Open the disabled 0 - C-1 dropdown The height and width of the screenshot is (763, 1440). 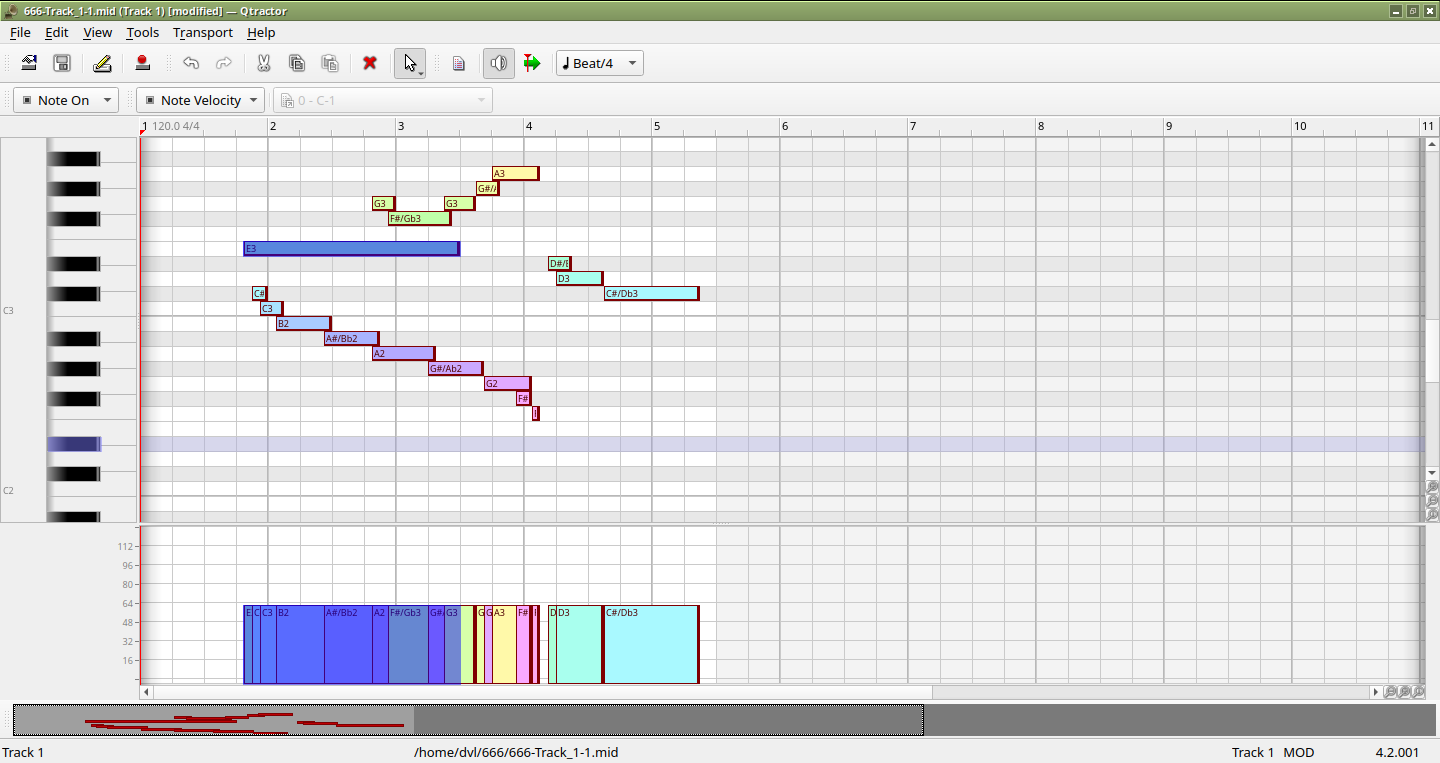coord(383,100)
